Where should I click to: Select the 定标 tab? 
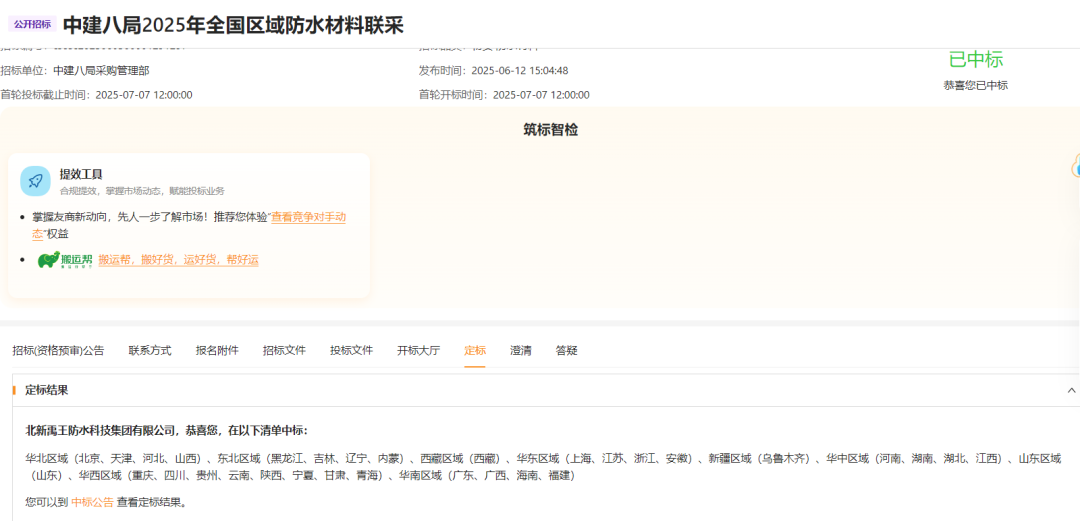[x=475, y=350]
